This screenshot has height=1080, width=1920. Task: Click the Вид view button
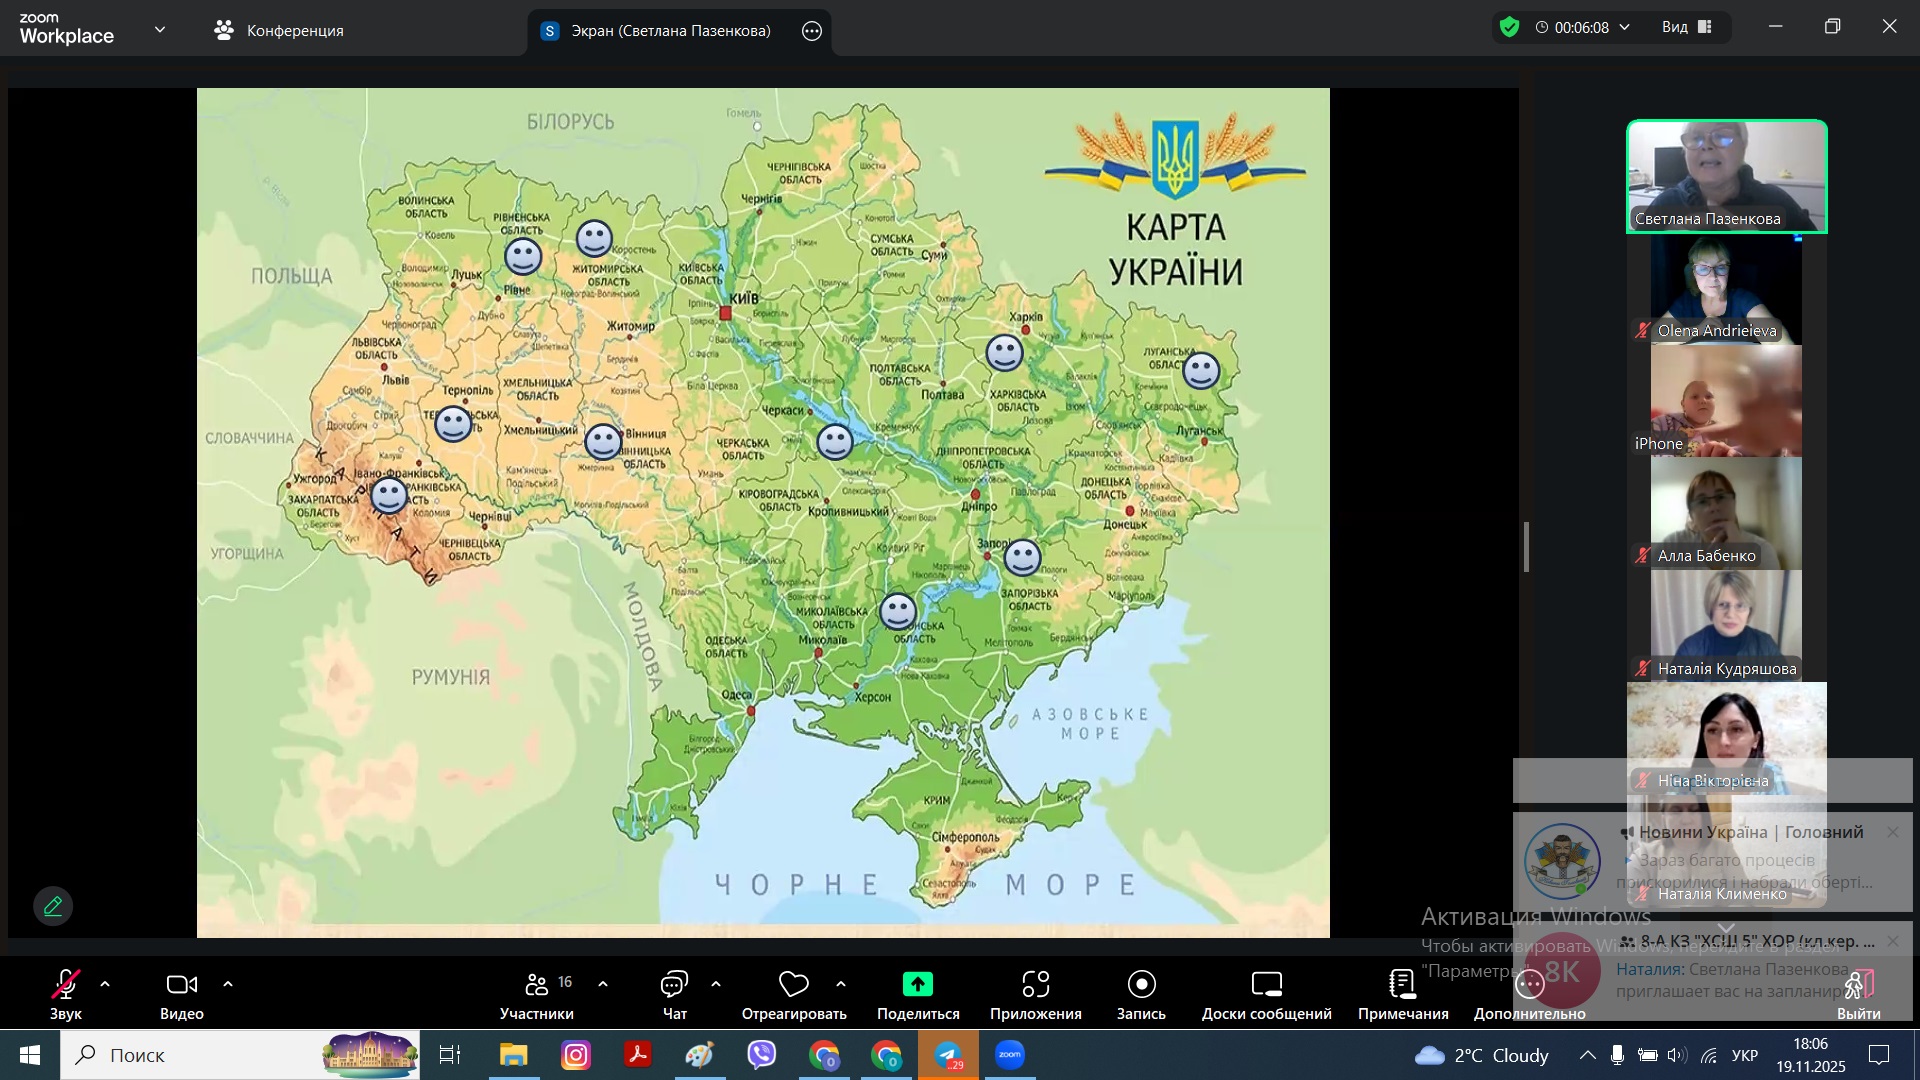pos(1687,27)
